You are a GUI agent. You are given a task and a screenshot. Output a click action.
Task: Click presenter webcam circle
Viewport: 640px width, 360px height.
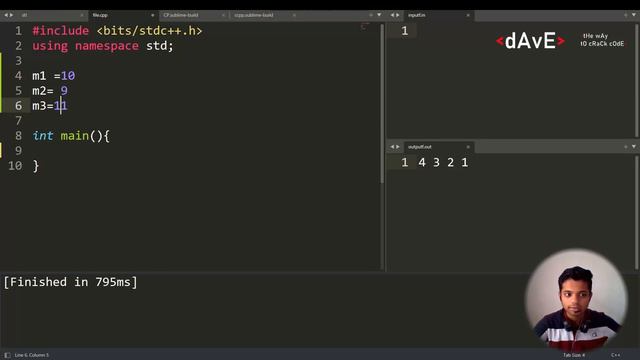pyautogui.click(x=576, y=300)
